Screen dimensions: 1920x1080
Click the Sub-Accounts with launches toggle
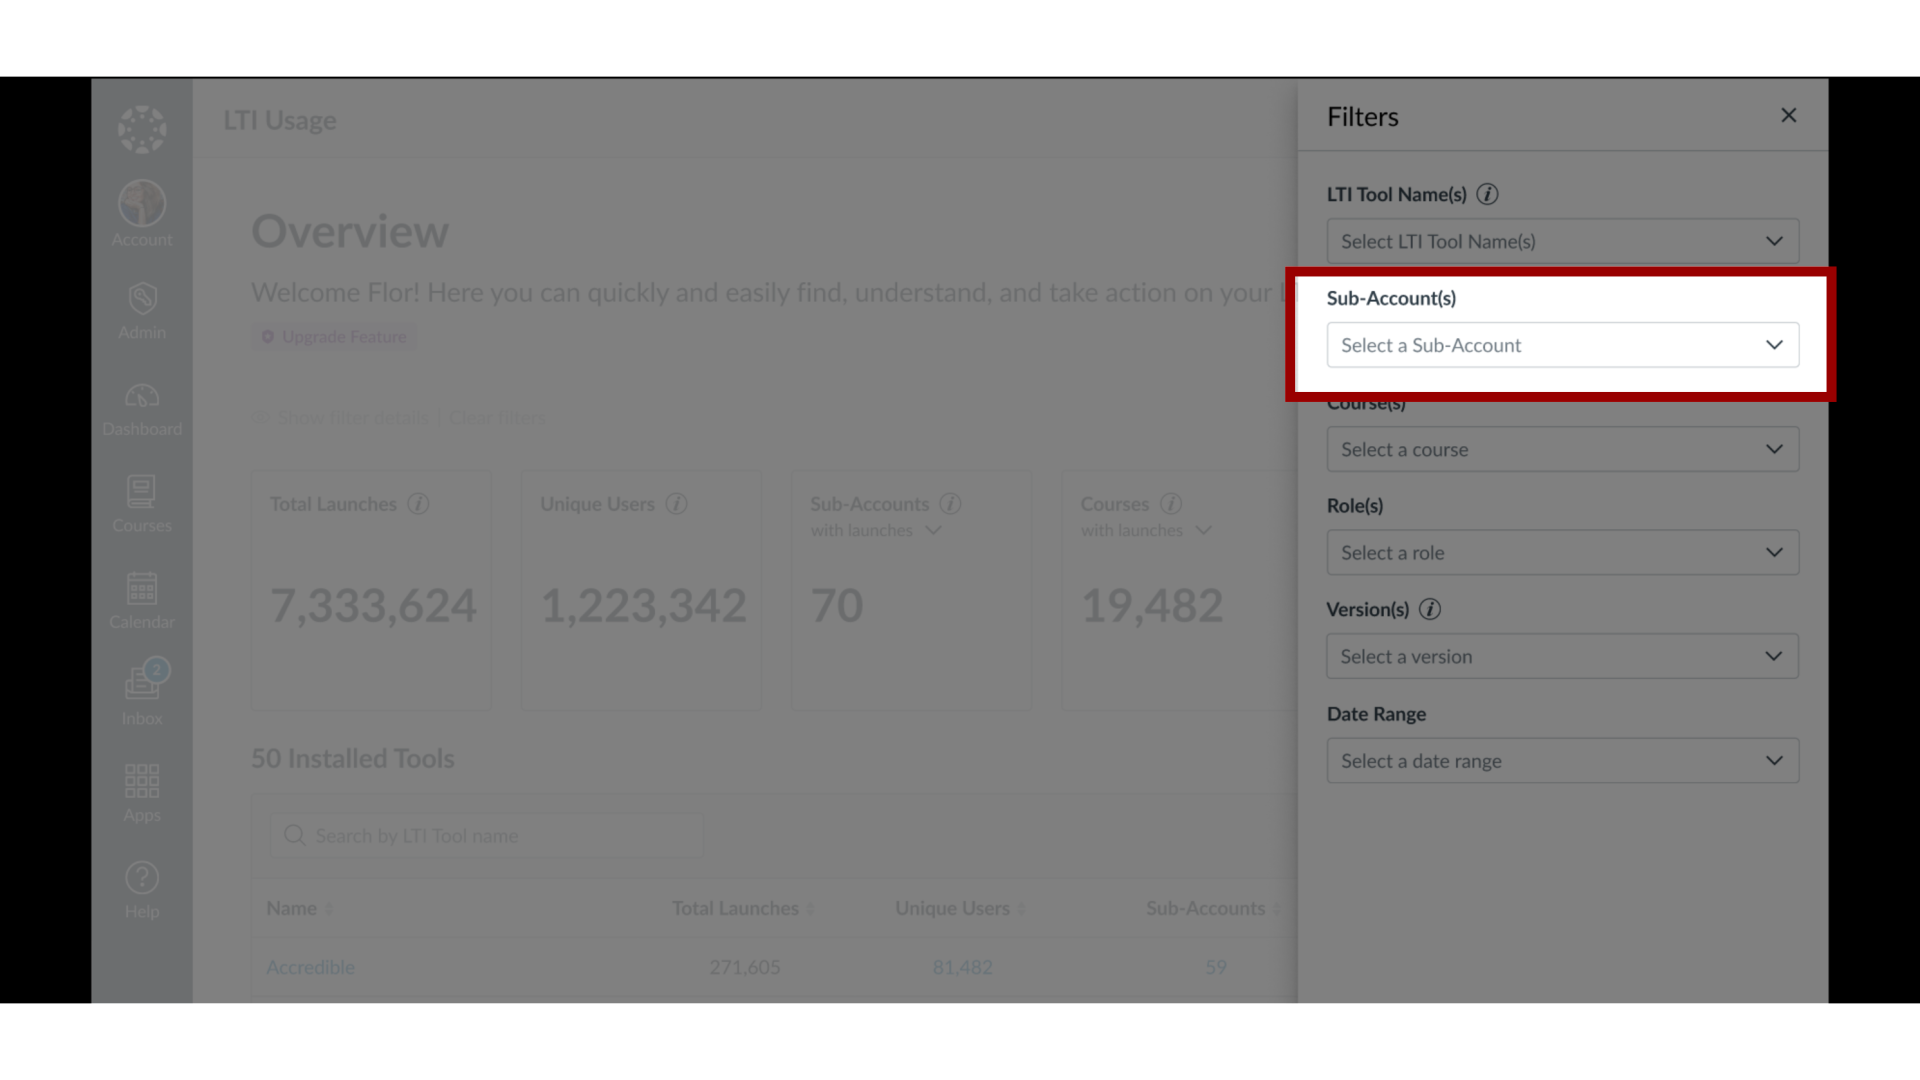pos(932,530)
